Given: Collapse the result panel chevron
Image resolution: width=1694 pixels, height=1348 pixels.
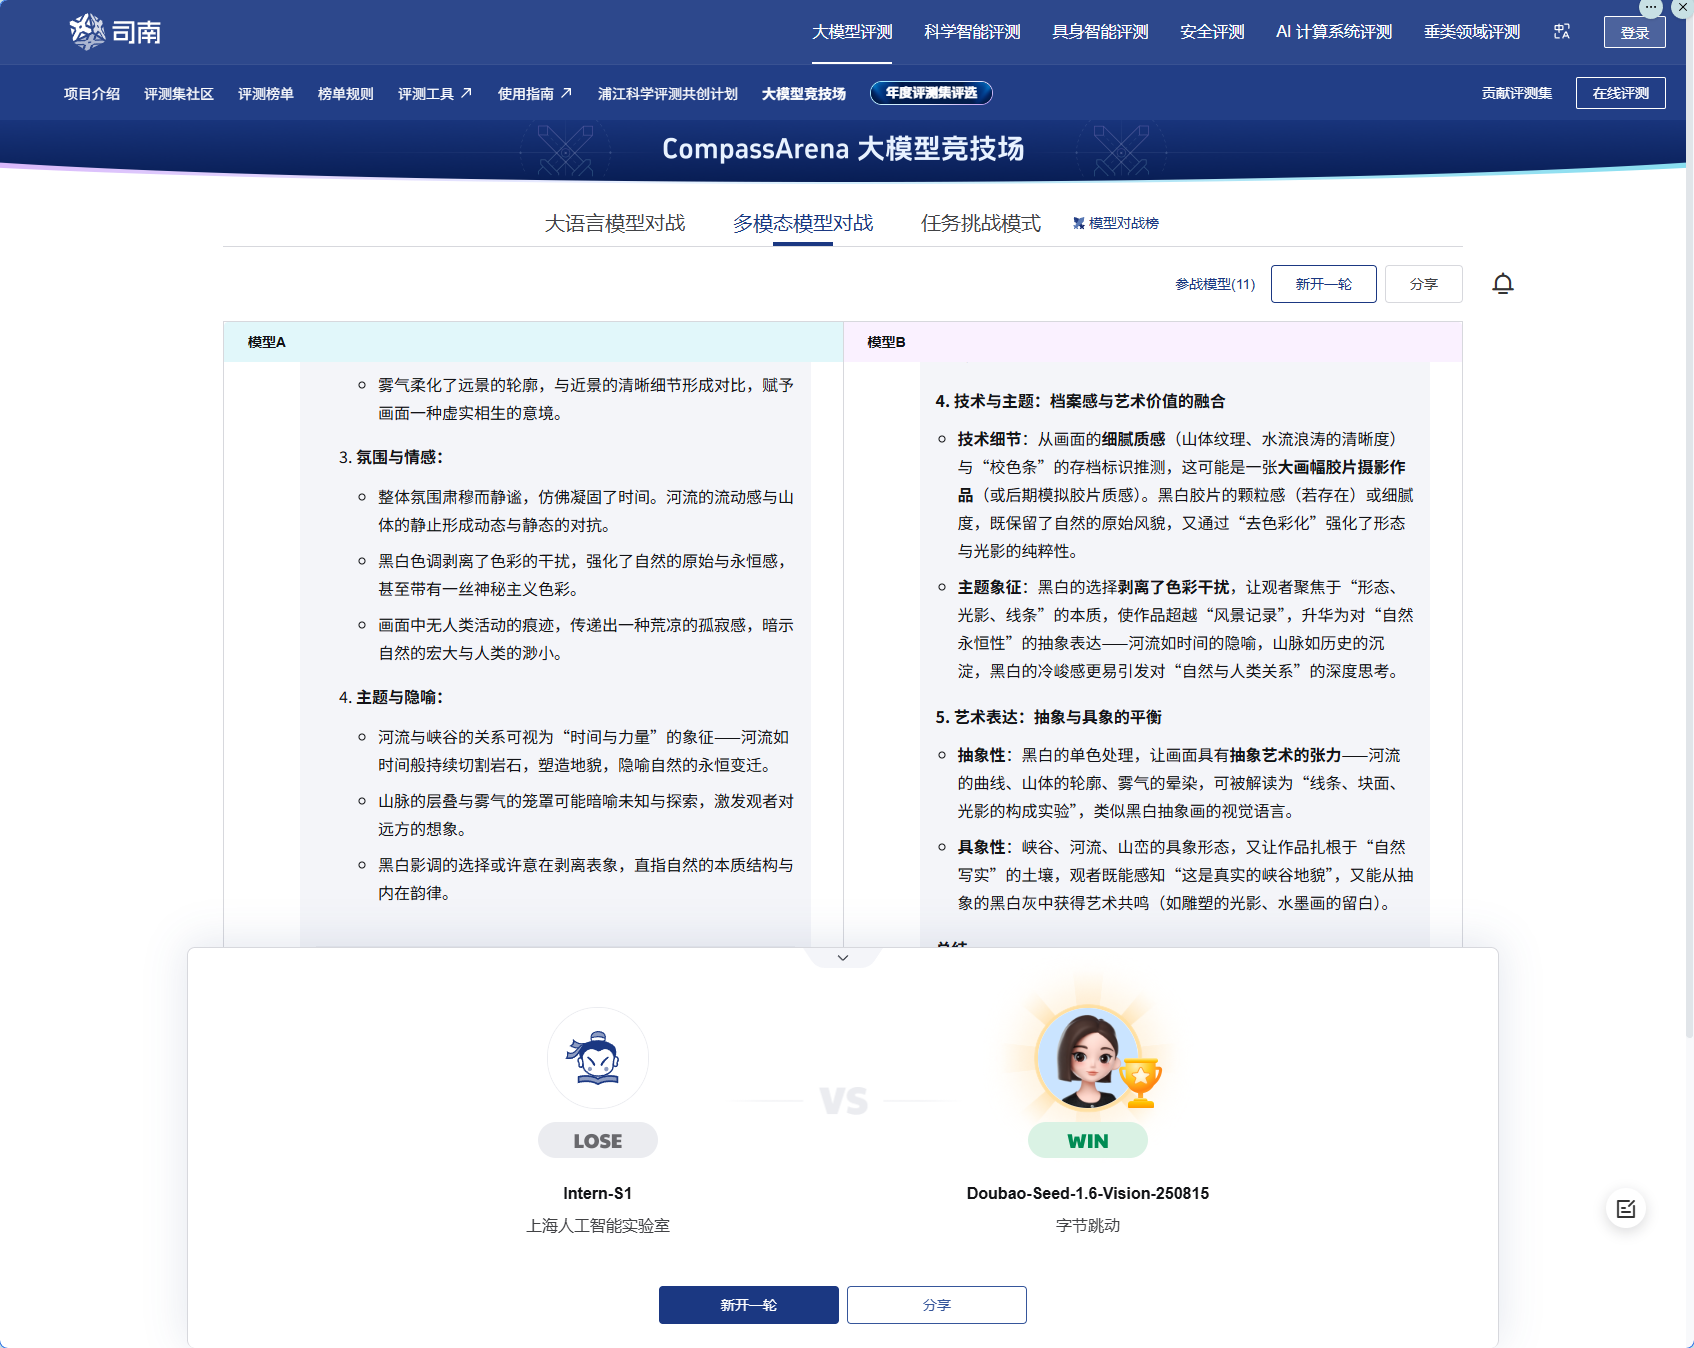Looking at the screenshot, I should pyautogui.click(x=843, y=958).
